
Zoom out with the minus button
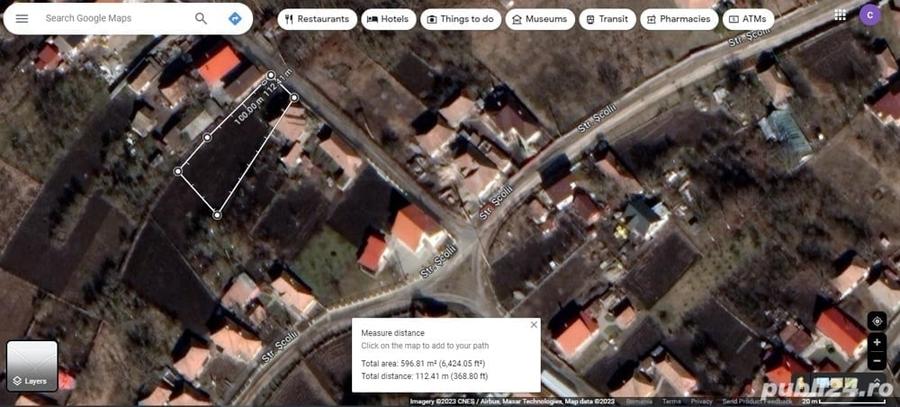[877, 361]
